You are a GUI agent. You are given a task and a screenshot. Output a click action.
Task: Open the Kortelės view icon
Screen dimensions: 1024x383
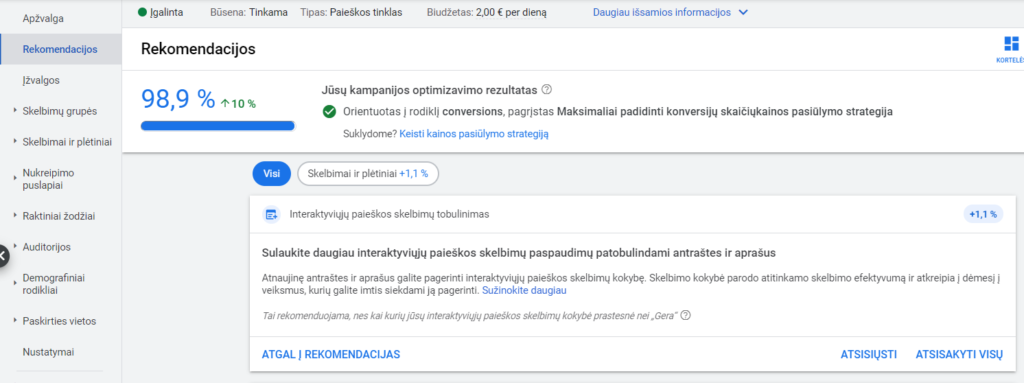(x=1011, y=44)
